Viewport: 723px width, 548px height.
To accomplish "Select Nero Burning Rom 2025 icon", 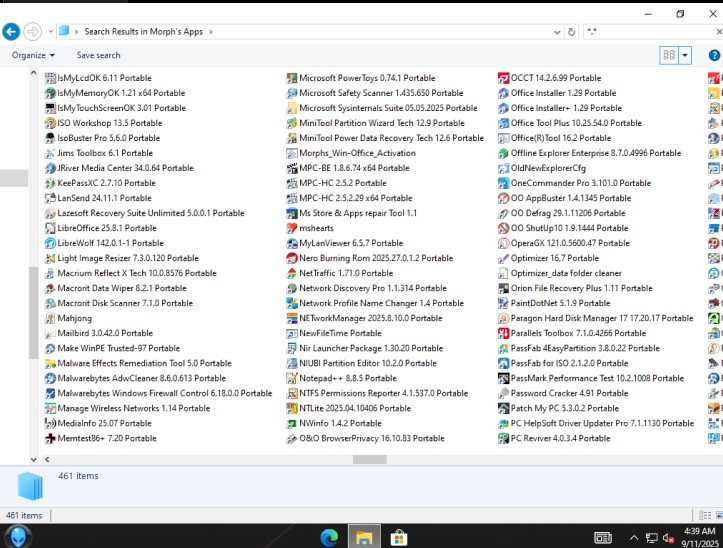I will tap(292, 258).
